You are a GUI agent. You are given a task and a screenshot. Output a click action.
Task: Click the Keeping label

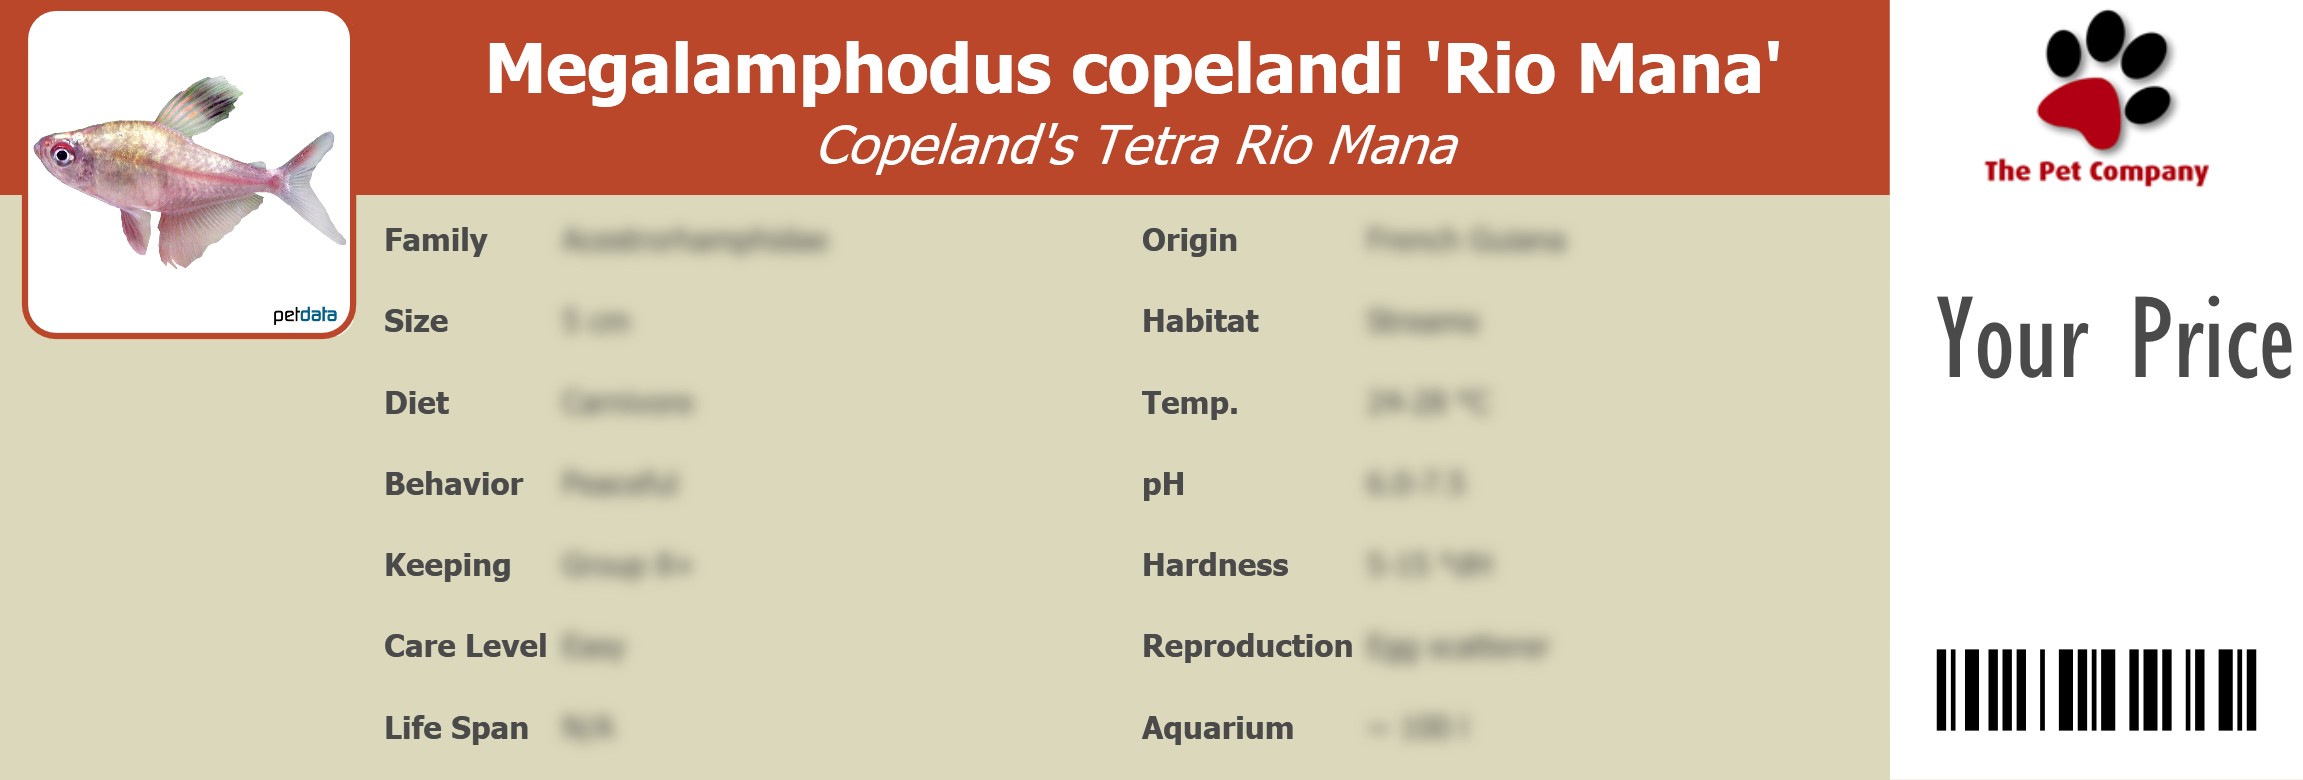click(447, 565)
